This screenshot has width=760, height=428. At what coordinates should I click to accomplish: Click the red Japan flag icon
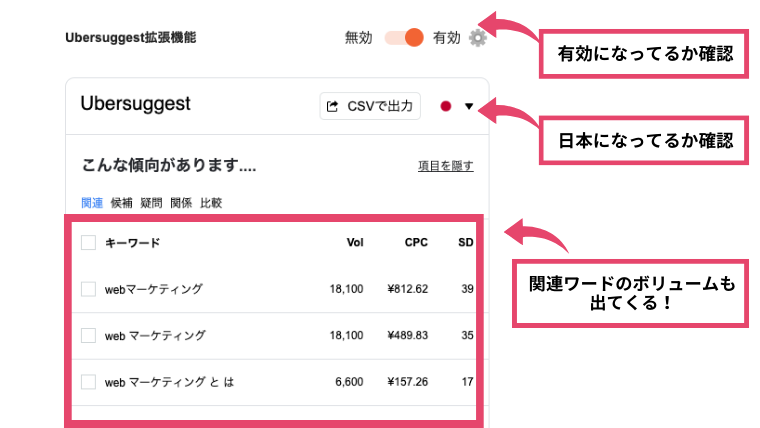pos(445,106)
